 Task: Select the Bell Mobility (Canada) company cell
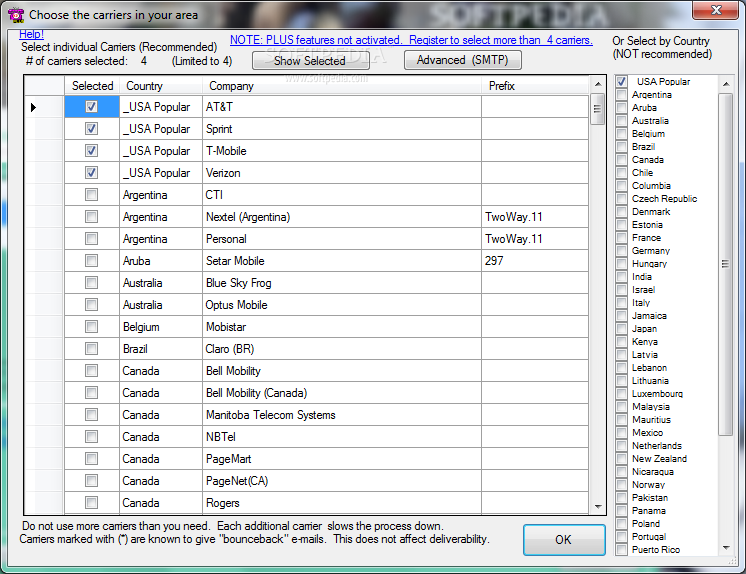[342, 393]
